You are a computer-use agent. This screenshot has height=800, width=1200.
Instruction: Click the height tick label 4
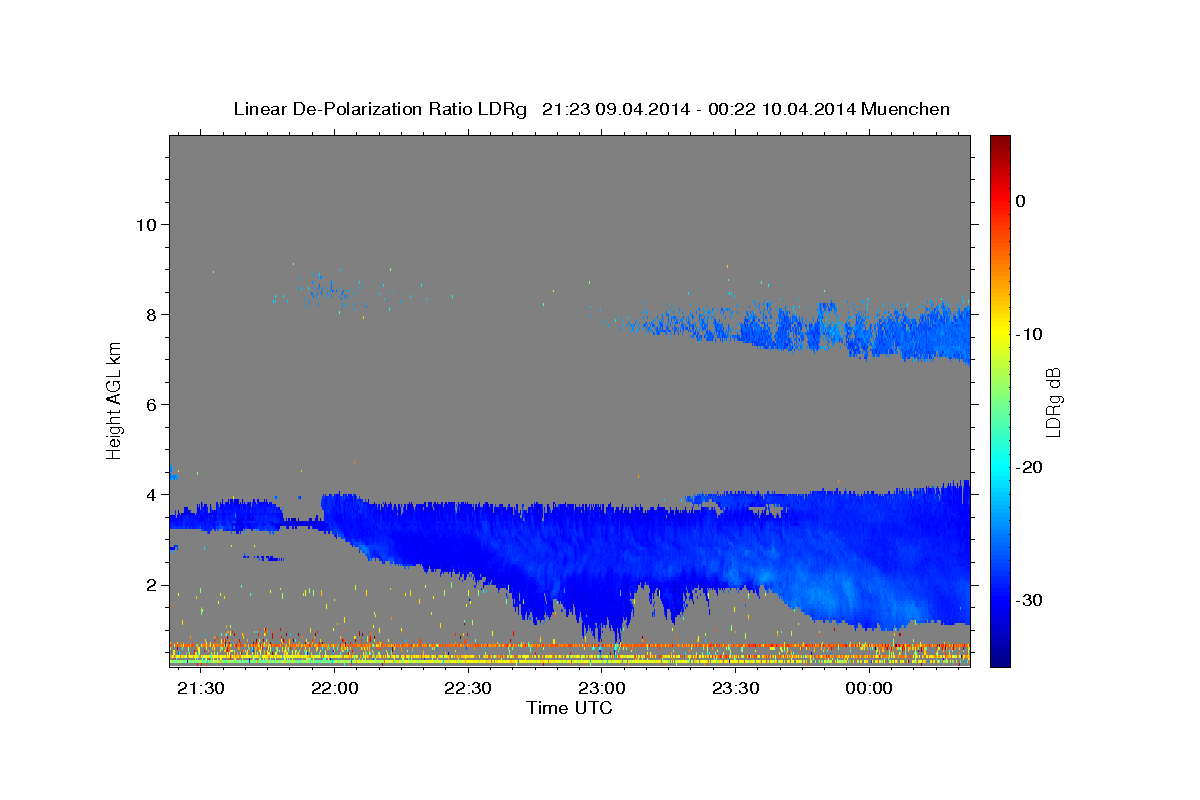pos(150,494)
